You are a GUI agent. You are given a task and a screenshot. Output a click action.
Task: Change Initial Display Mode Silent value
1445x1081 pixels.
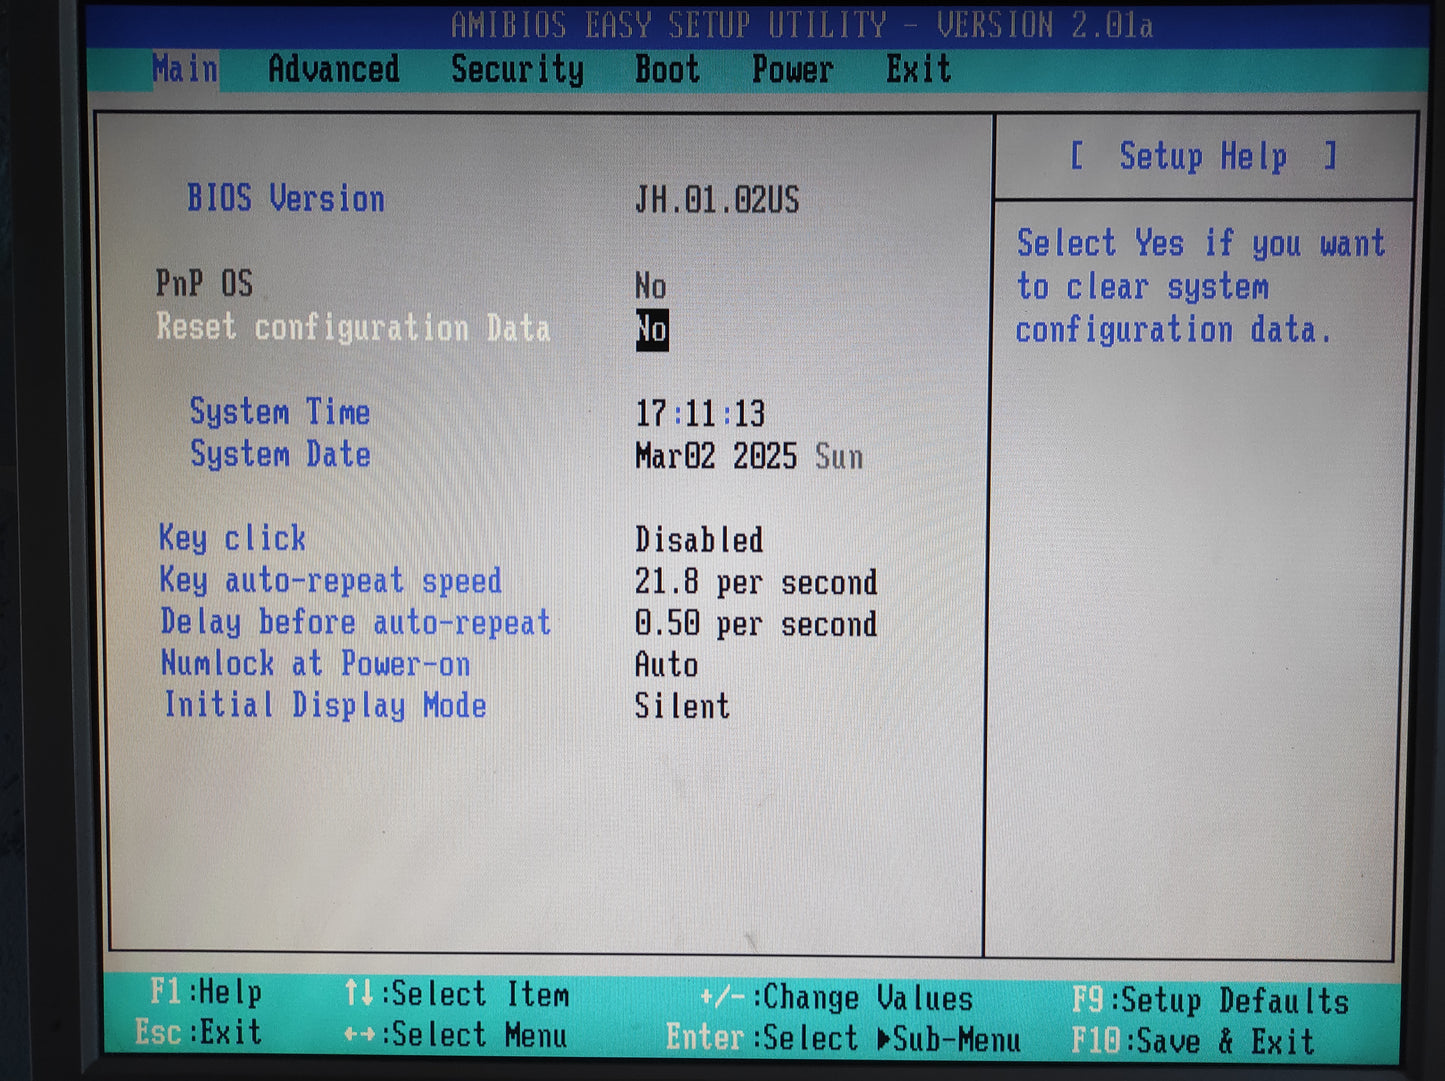[x=682, y=706]
